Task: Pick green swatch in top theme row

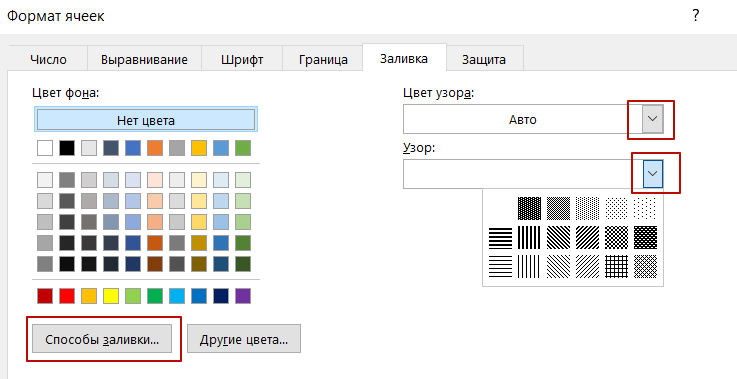Action: coord(243,148)
